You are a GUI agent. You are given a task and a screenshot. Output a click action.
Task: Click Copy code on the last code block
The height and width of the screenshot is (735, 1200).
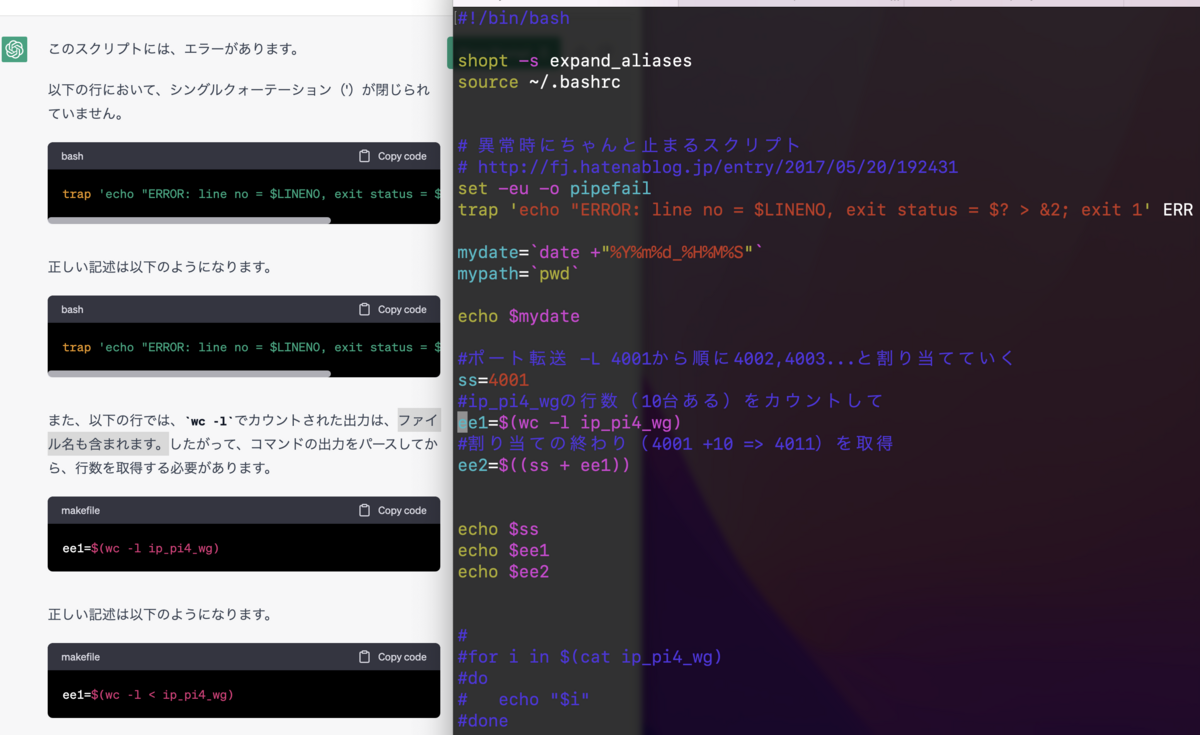pos(400,657)
